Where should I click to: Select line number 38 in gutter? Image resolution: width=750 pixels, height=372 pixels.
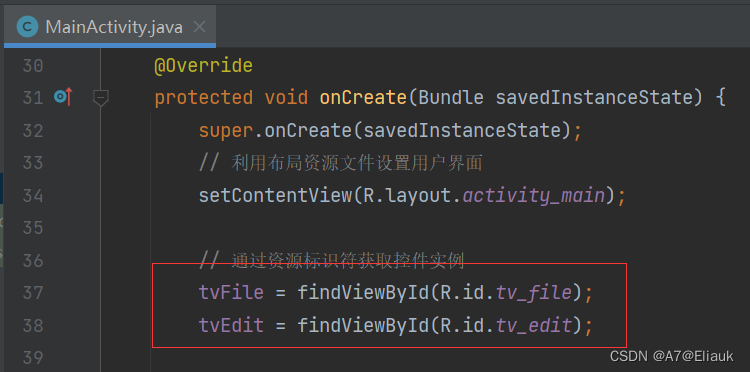click(33, 326)
